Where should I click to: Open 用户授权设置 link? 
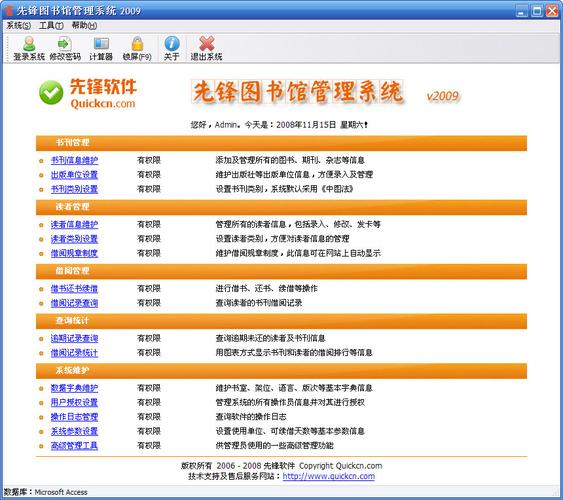74,402
